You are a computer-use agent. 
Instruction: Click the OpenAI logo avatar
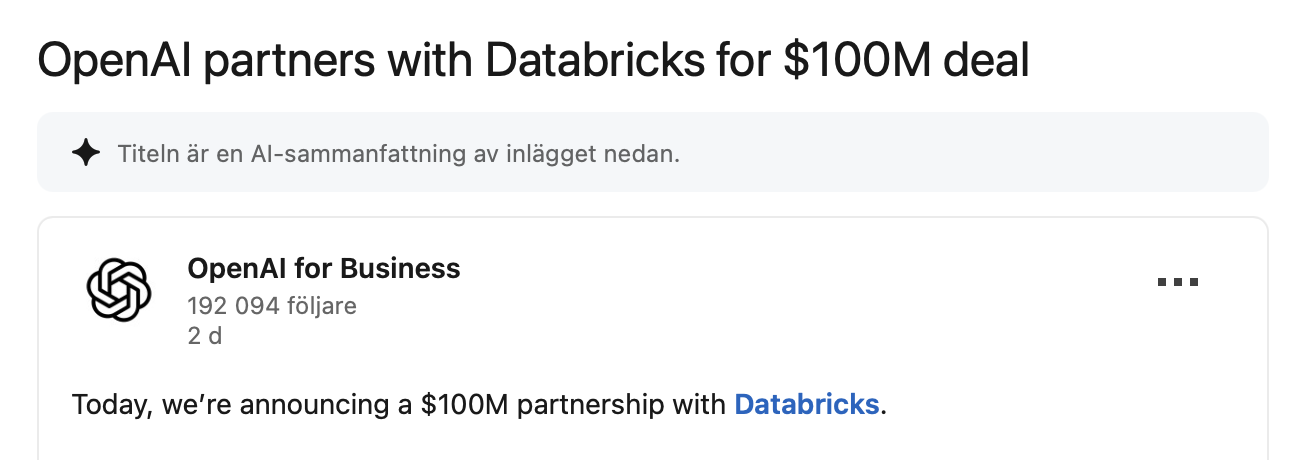tap(118, 290)
